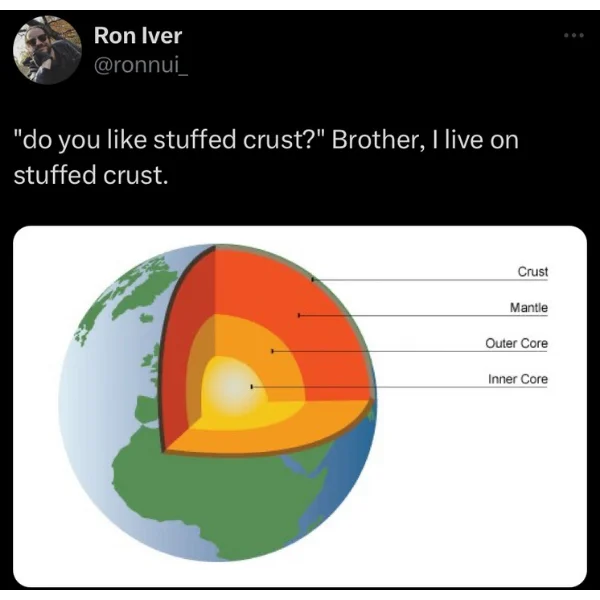This screenshot has width=600, height=600.
Task: Click the stuffed crust tweet text
Action: pos(266,157)
